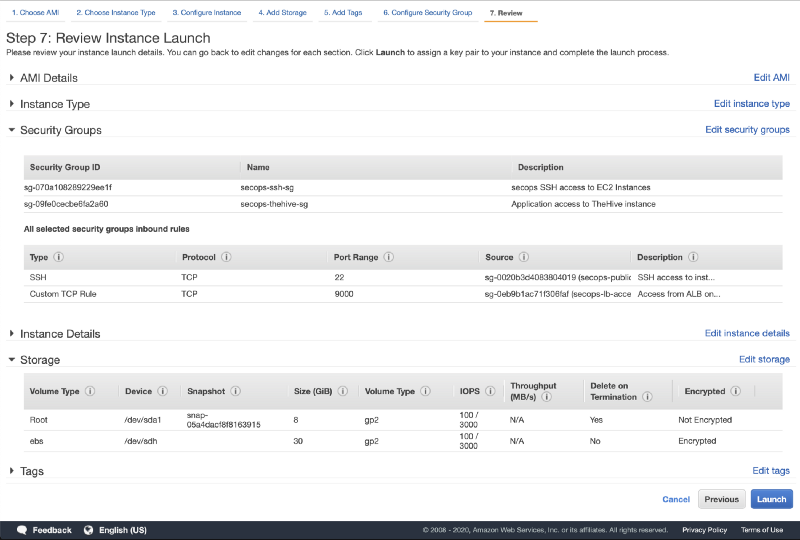Open the Edit security groups link
This screenshot has height=540, width=800.
(x=747, y=130)
